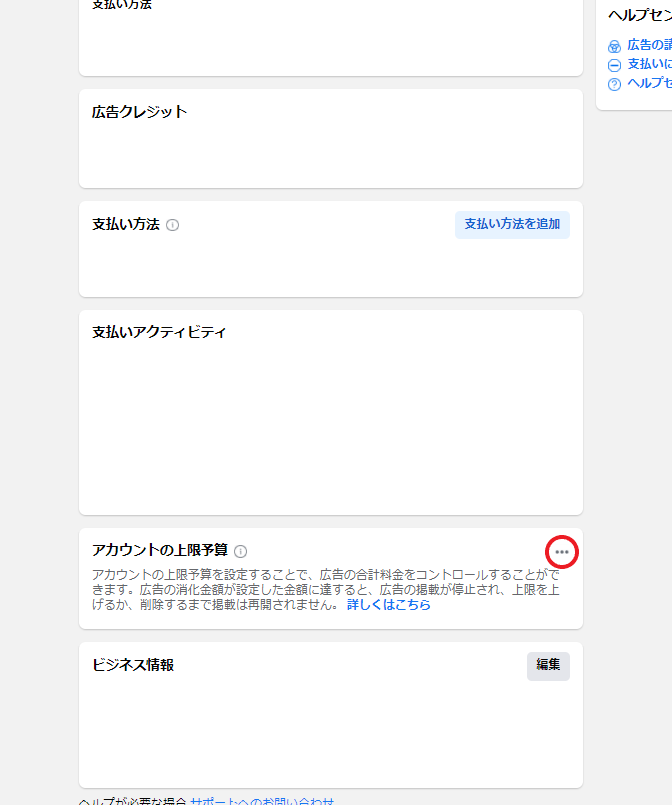Click the minus-circle icon beside the 支払いに link
This screenshot has height=805, width=672.
(x=614, y=65)
